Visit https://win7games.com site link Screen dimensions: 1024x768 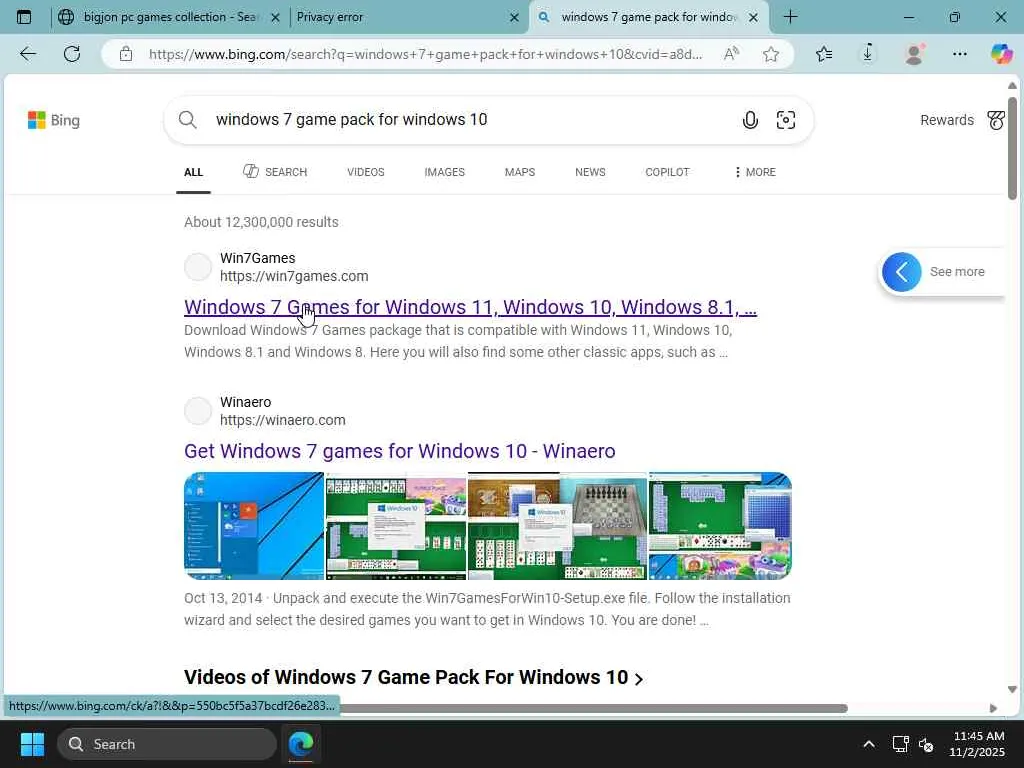[294, 276]
